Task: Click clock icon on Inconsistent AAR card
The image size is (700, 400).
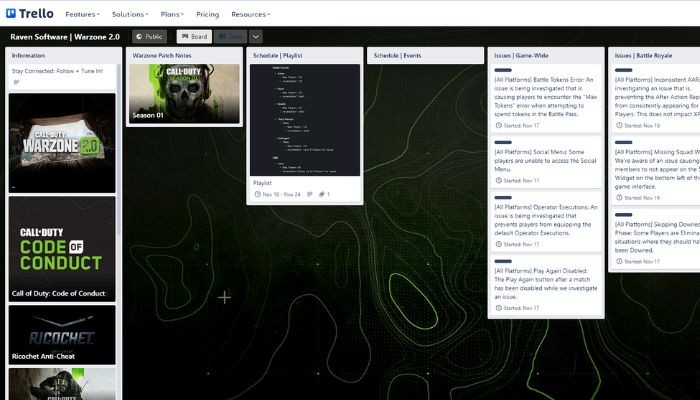Action: [x=619, y=125]
